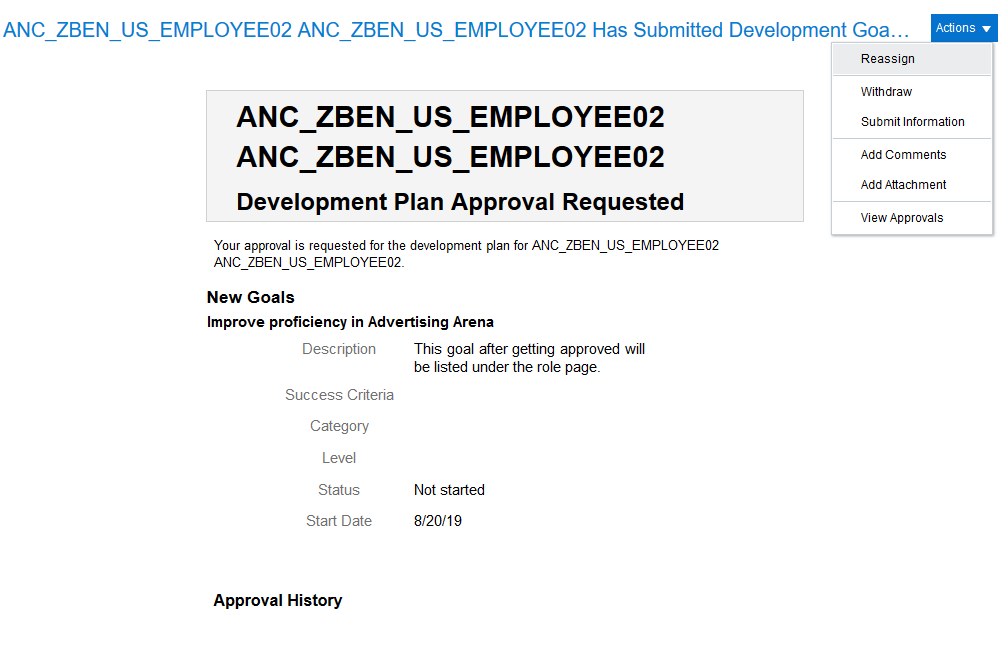Open View Approvals from the menu
Screen dimensions: 1005x651
click(x=901, y=218)
